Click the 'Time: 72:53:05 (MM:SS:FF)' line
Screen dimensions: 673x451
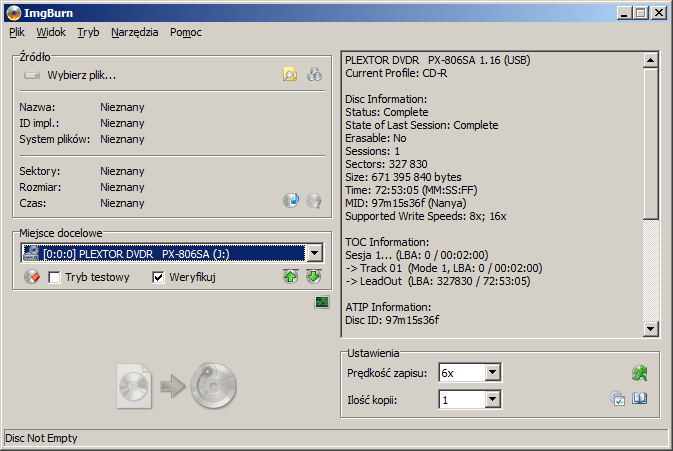click(x=411, y=190)
